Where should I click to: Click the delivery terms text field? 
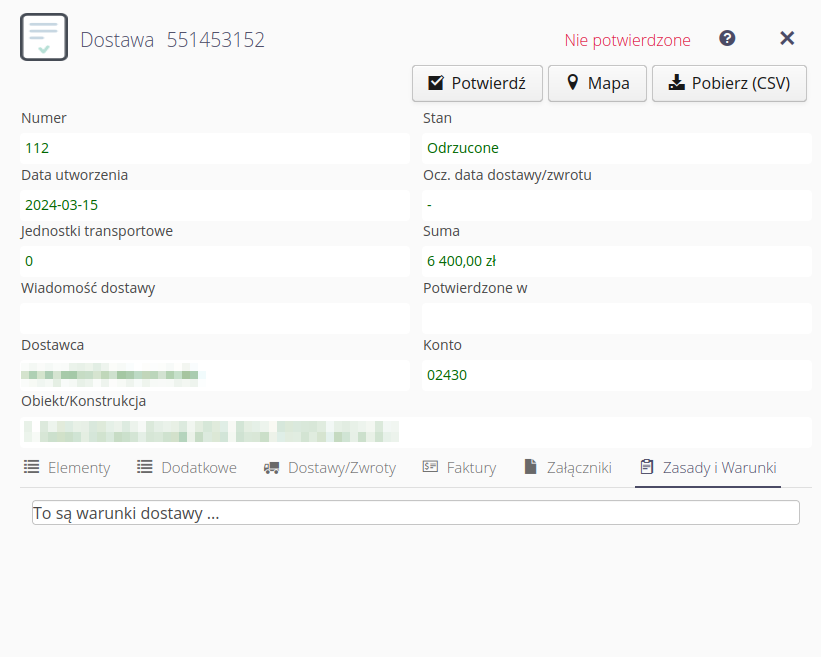[416, 513]
